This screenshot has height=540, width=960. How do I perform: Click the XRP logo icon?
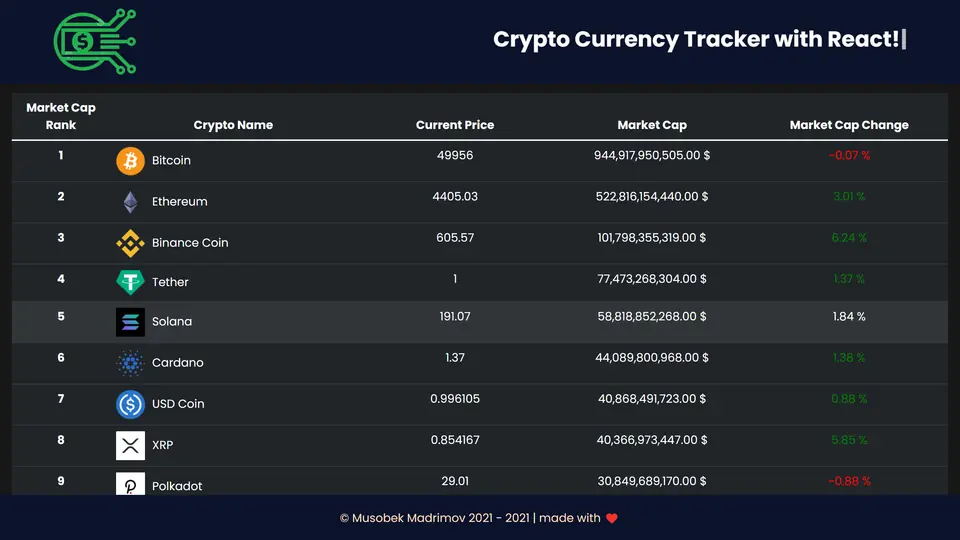(x=130, y=445)
